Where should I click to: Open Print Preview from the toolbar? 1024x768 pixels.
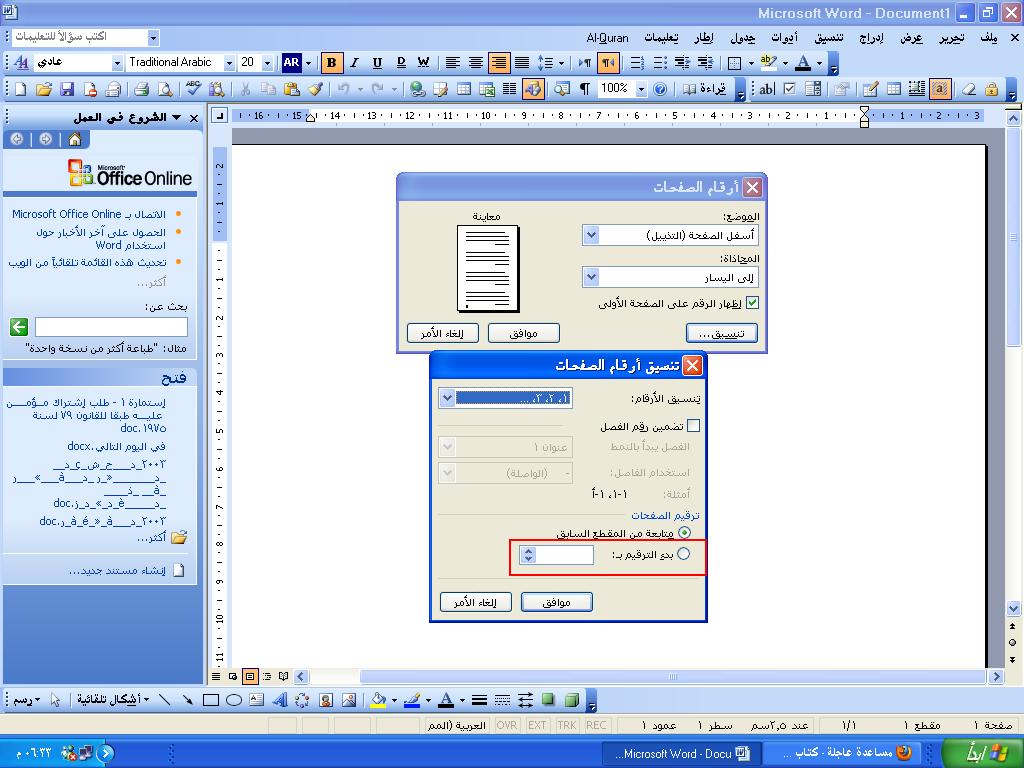tap(165, 89)
